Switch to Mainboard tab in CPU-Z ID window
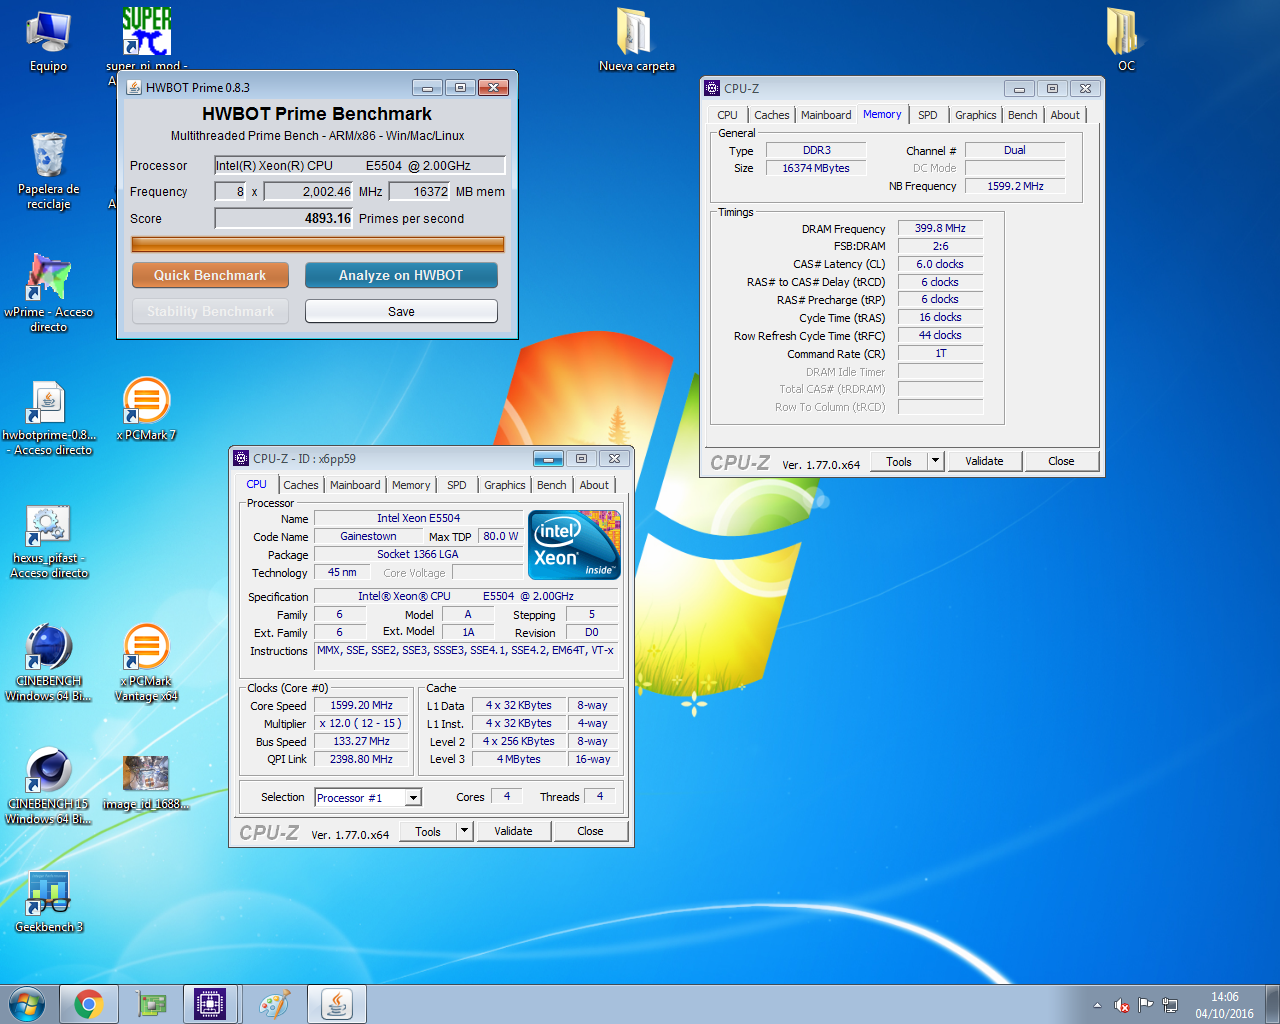The height and width of the screenshot is (1024, 1280). click(355, 485)
